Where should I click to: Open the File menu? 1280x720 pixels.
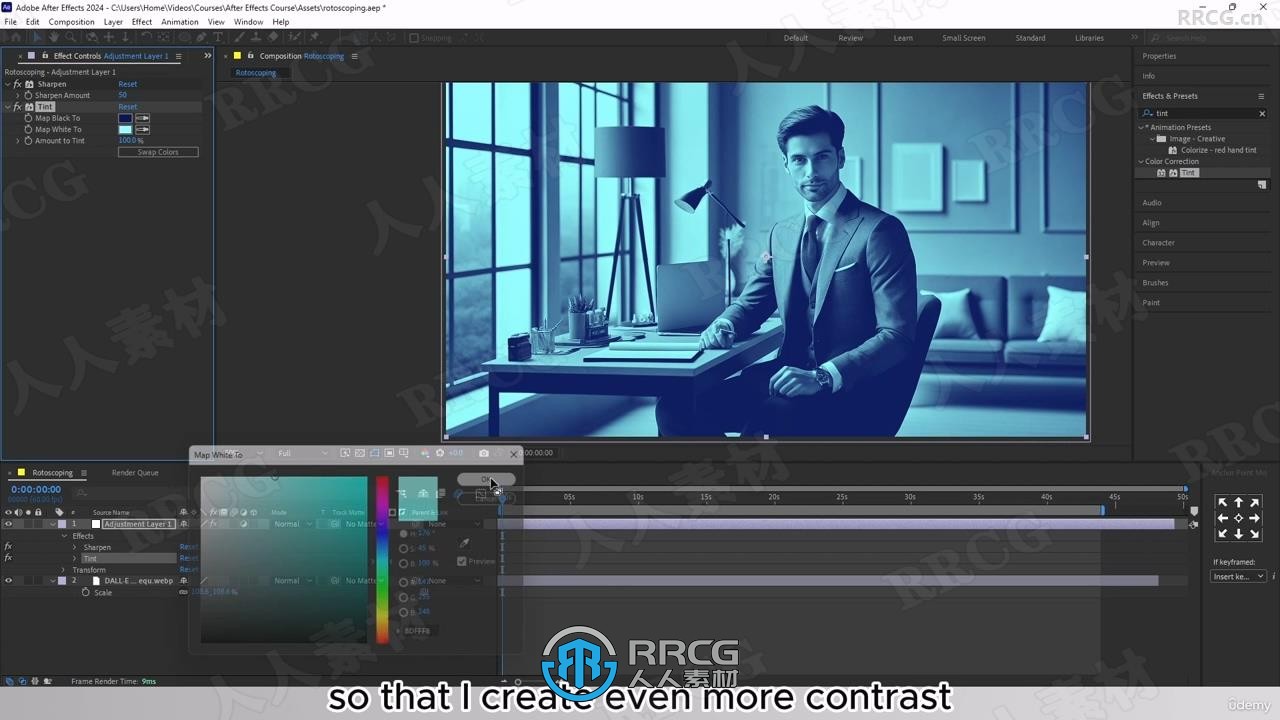click(x=10, y=21)
